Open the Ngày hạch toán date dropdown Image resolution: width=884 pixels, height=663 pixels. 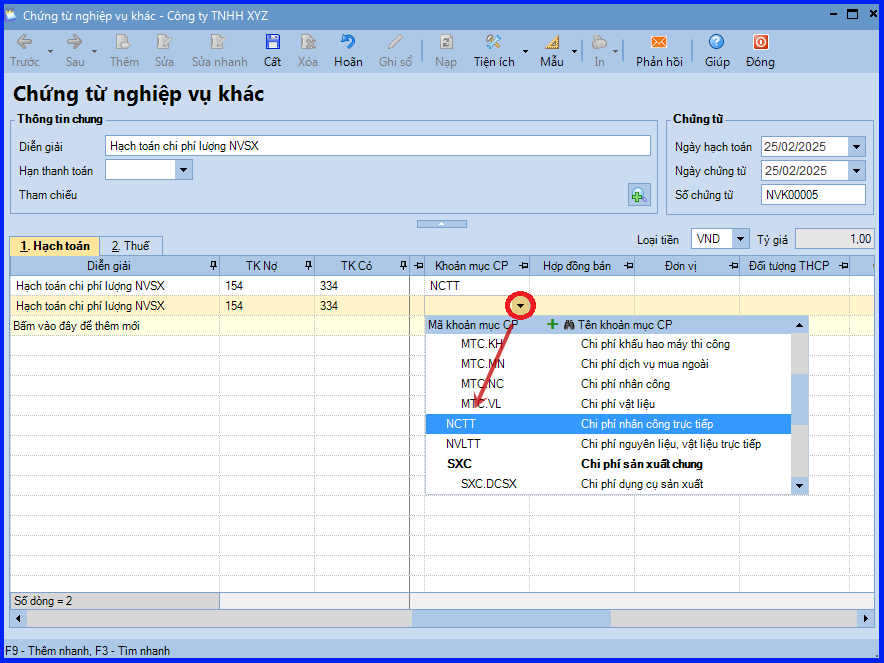(856, 147)
